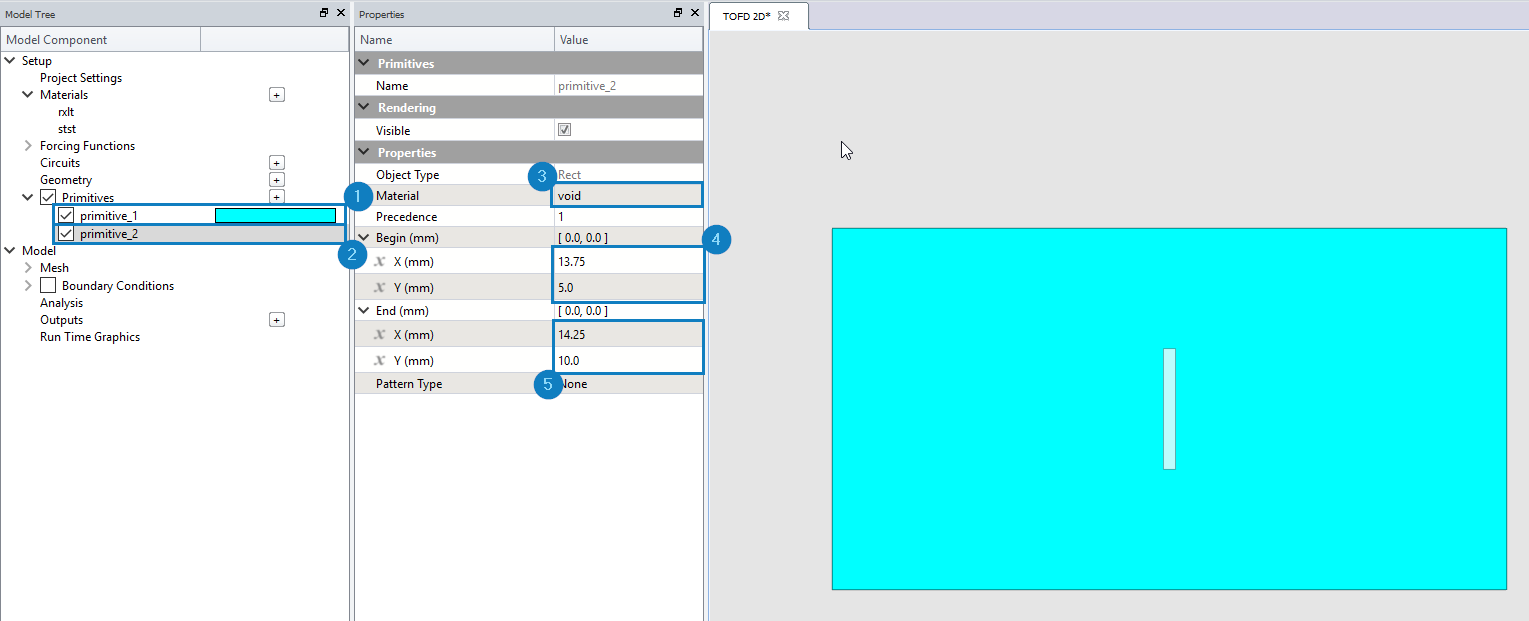This screenshot has width=1529, height=621.
Task: Collapse the Model tree node
Action: pyautogui.click(x=10, y=251)
